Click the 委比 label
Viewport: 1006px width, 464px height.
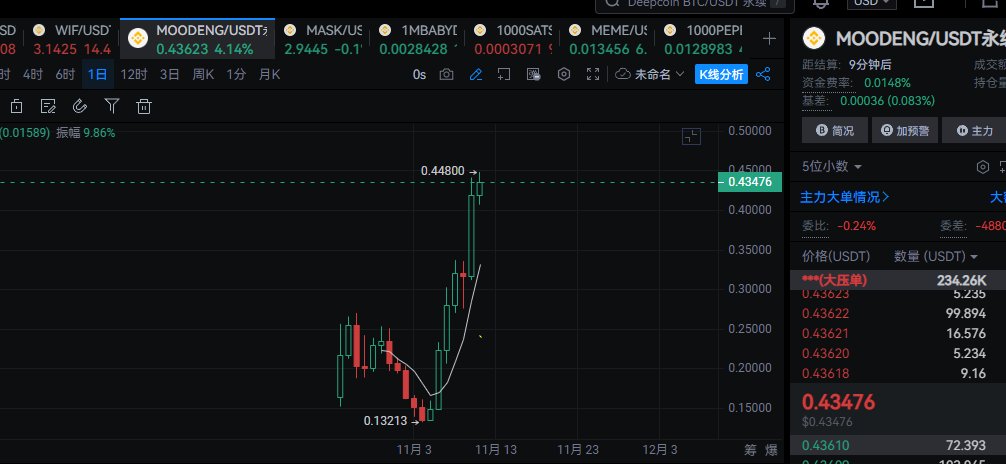[815, 226]
